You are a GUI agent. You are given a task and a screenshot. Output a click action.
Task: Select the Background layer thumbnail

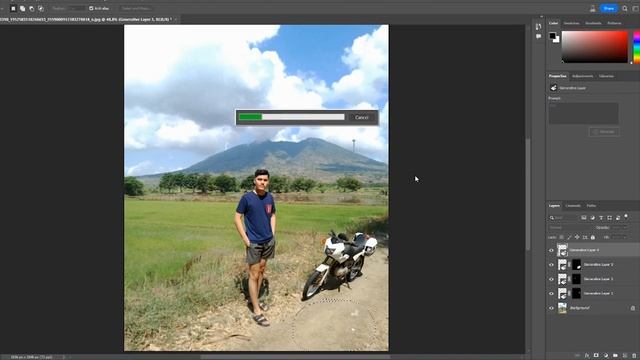tap(562, 308)
